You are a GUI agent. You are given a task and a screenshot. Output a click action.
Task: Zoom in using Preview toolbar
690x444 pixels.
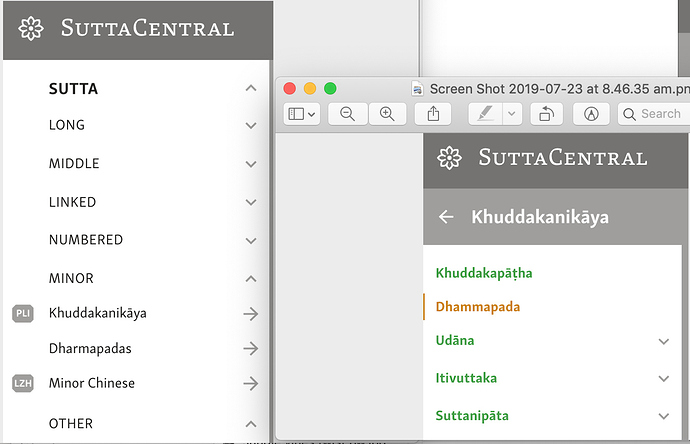[x=387, y=114]
